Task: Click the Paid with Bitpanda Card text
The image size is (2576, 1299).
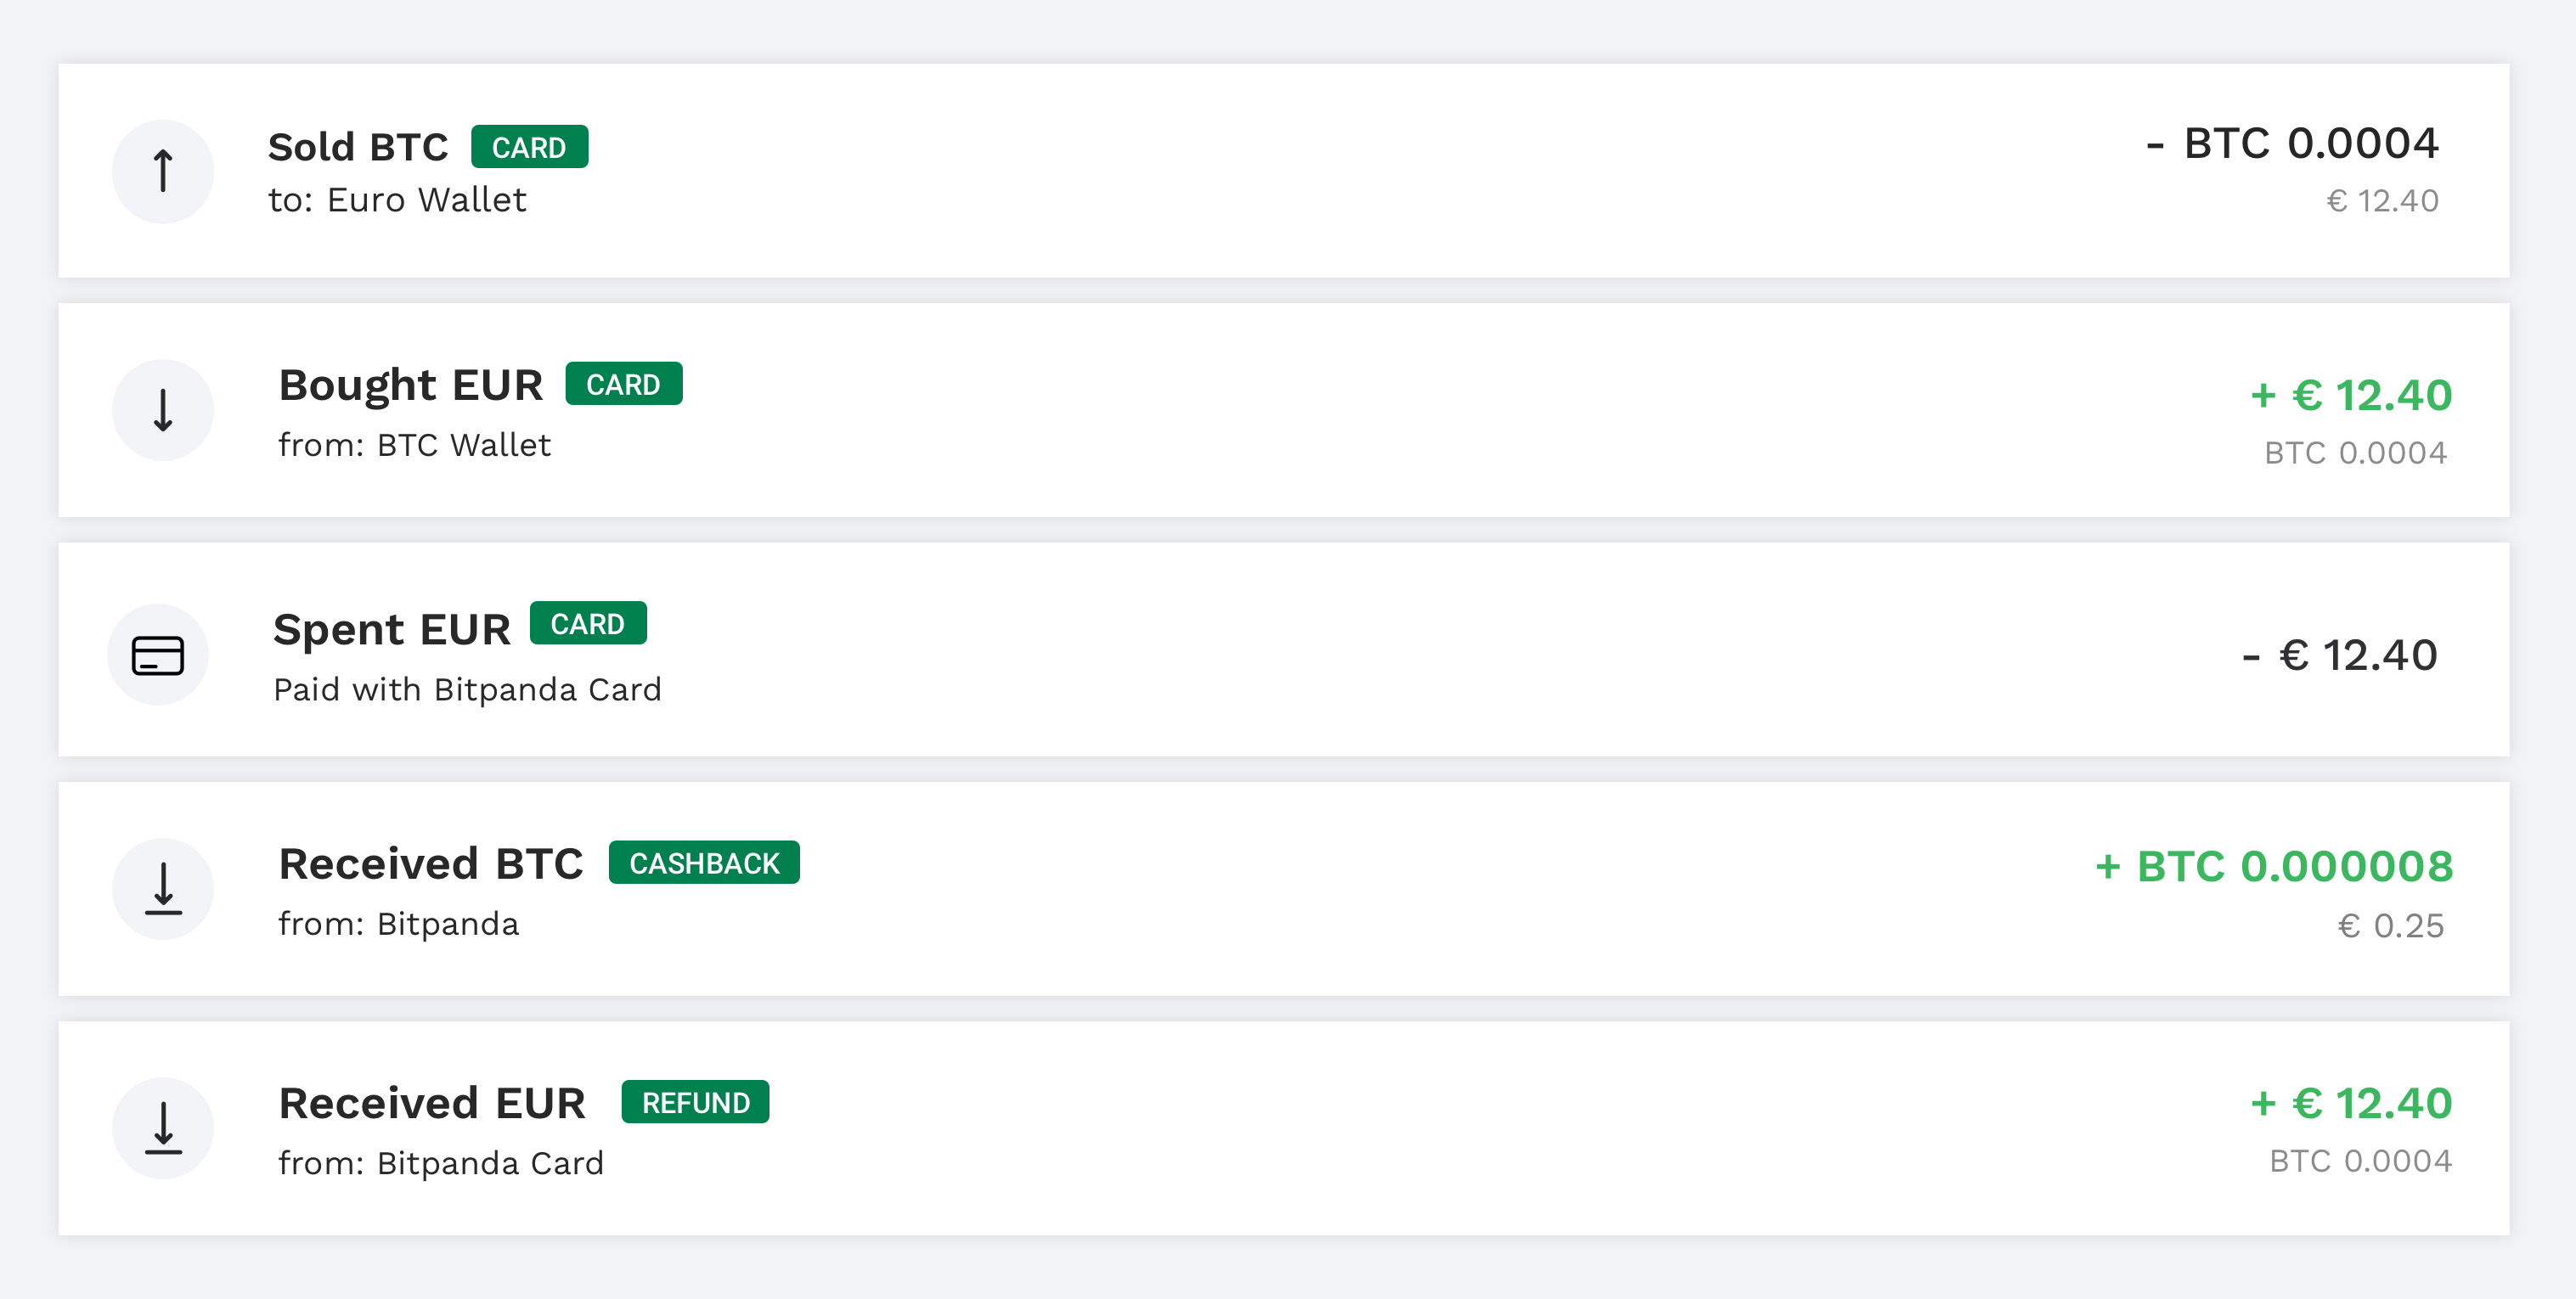Action: click(466, 689)
